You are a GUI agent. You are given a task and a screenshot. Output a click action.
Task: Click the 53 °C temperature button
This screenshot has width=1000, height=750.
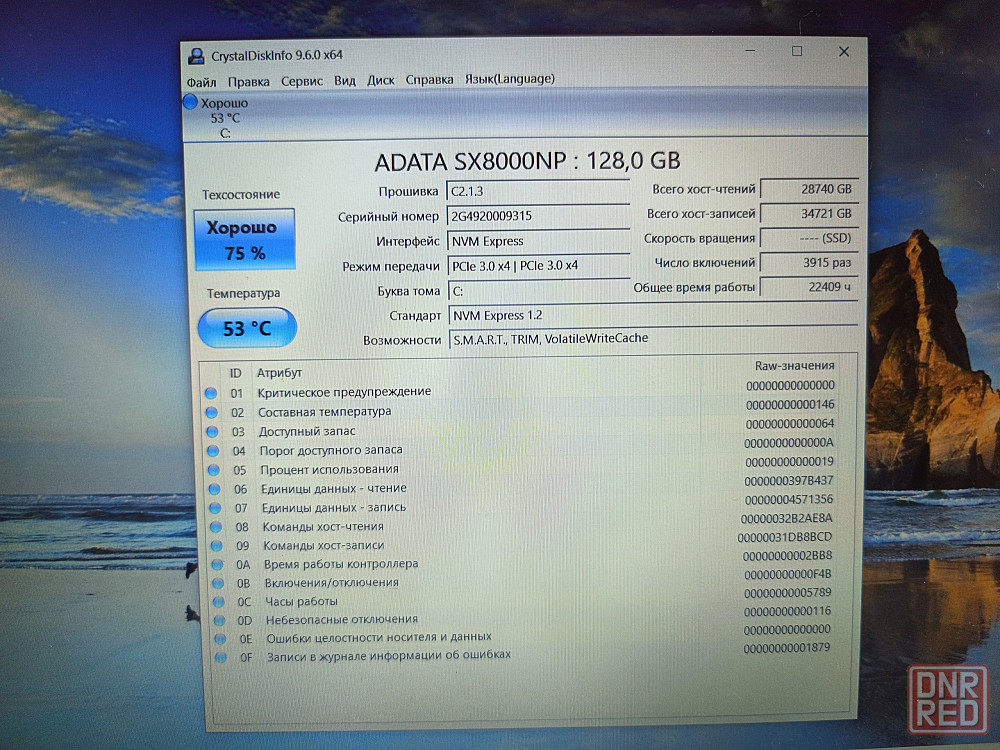tap(247, 328)
